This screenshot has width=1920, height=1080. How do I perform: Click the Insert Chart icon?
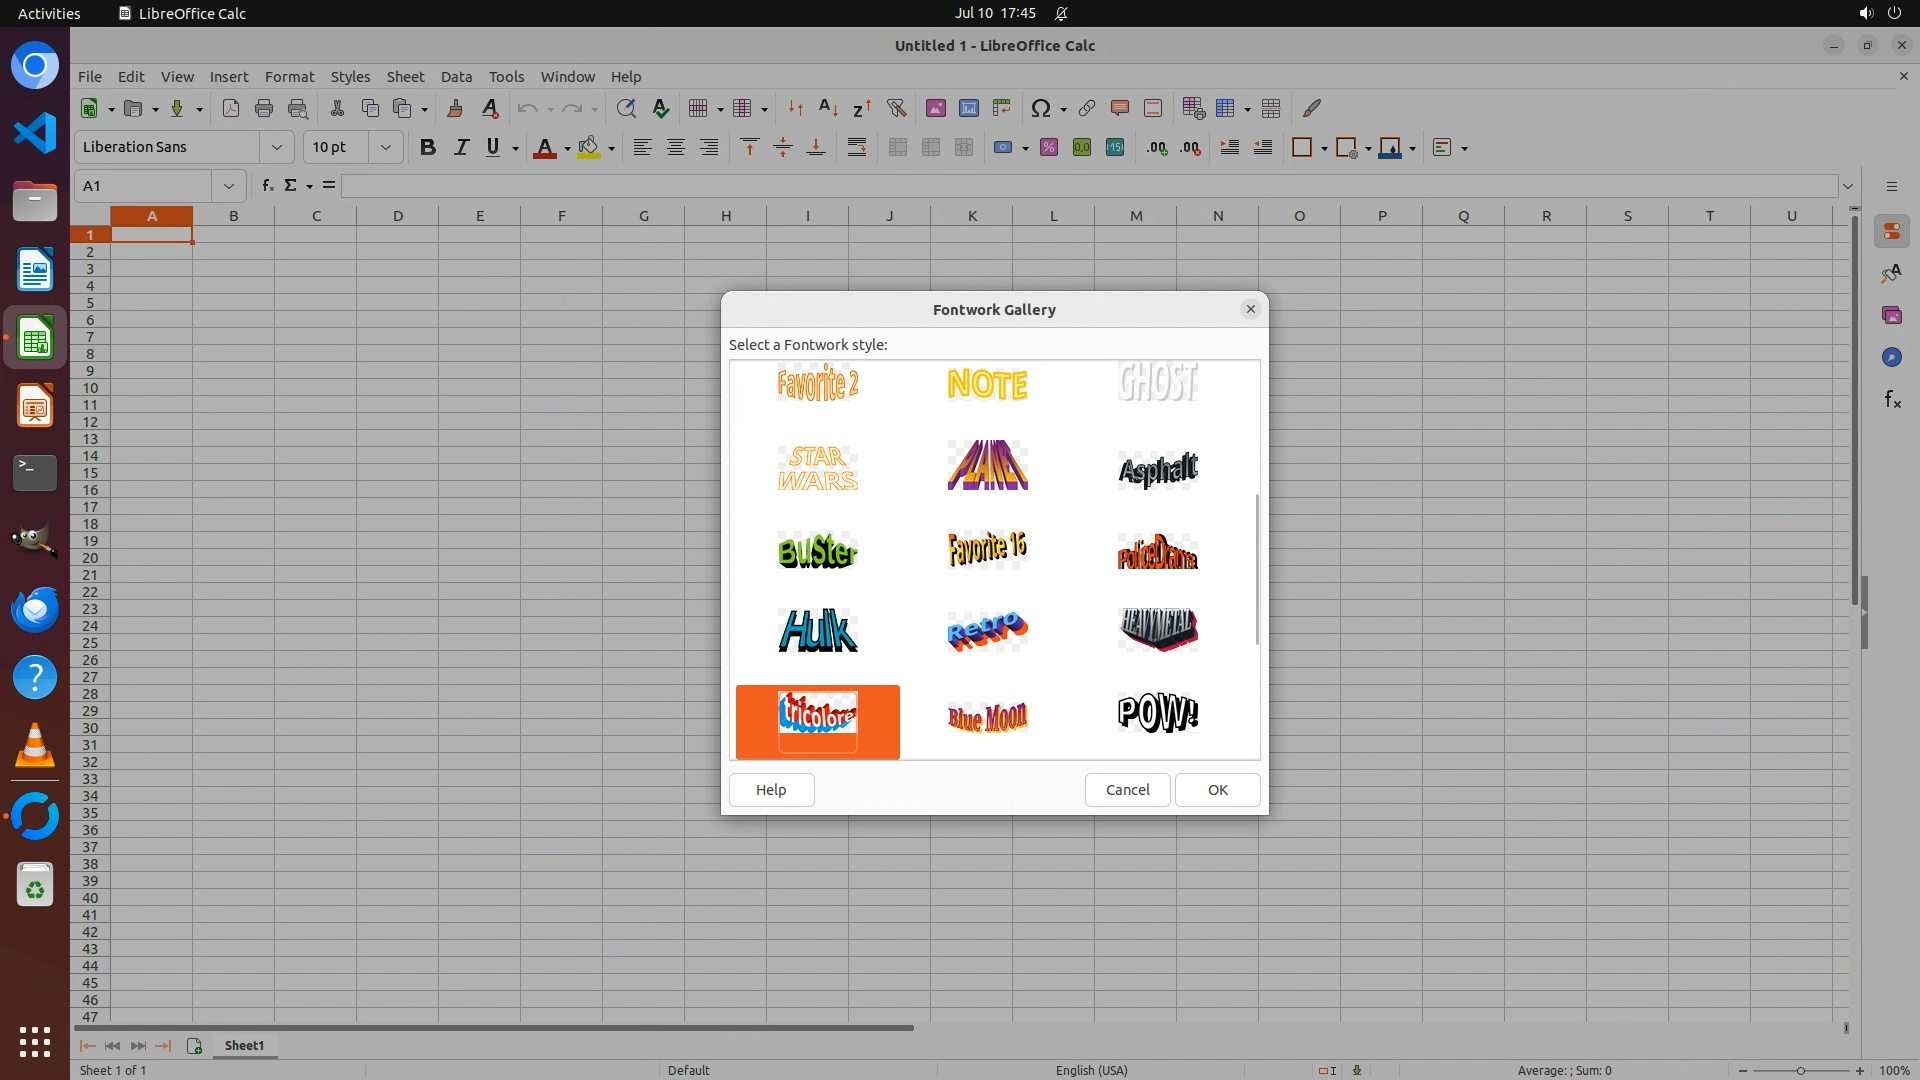[x=968, y=108]
